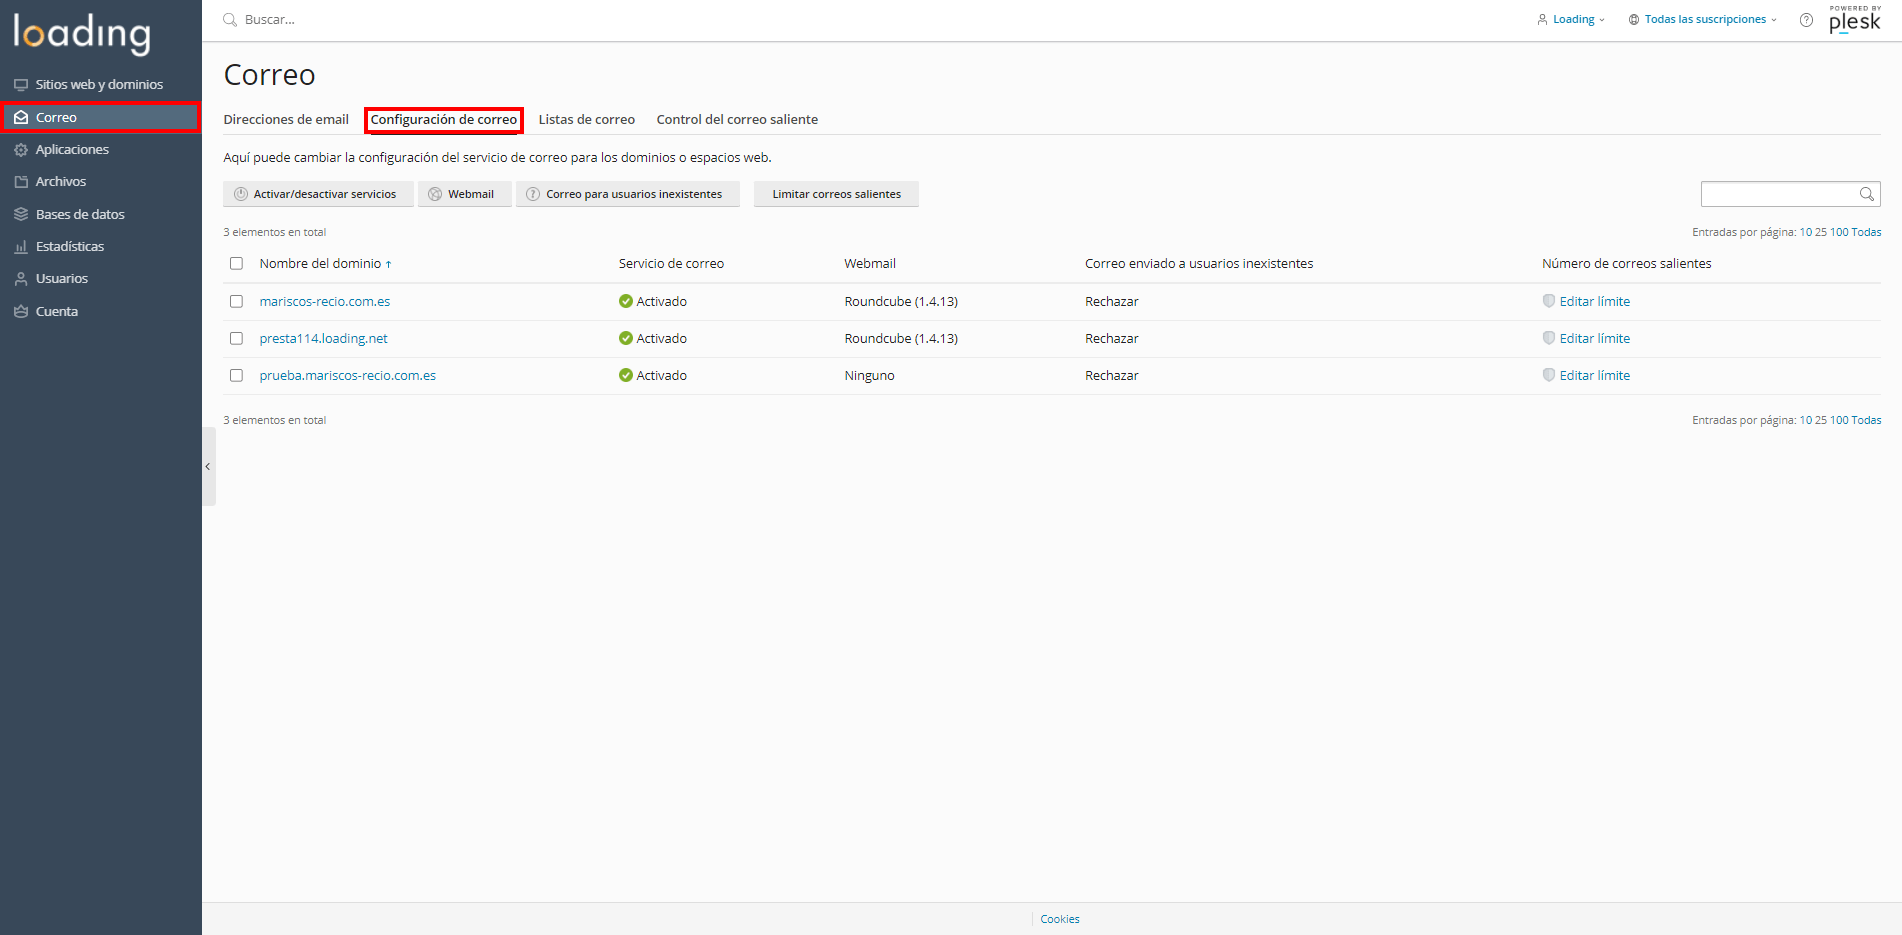The image size is (1902, 935).
Task: Collapse the sidebar with the arrow handle
Action: [x=208, y=466]
